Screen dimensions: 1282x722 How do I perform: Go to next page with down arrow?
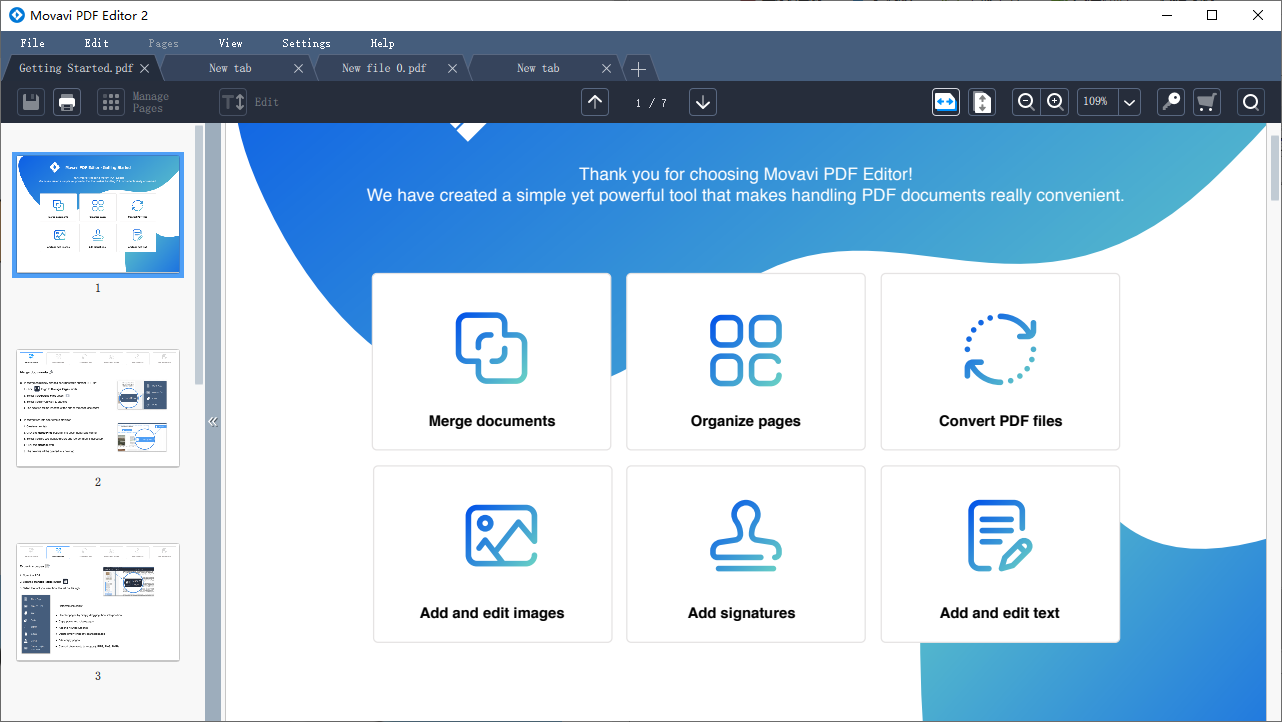(703, 102)
